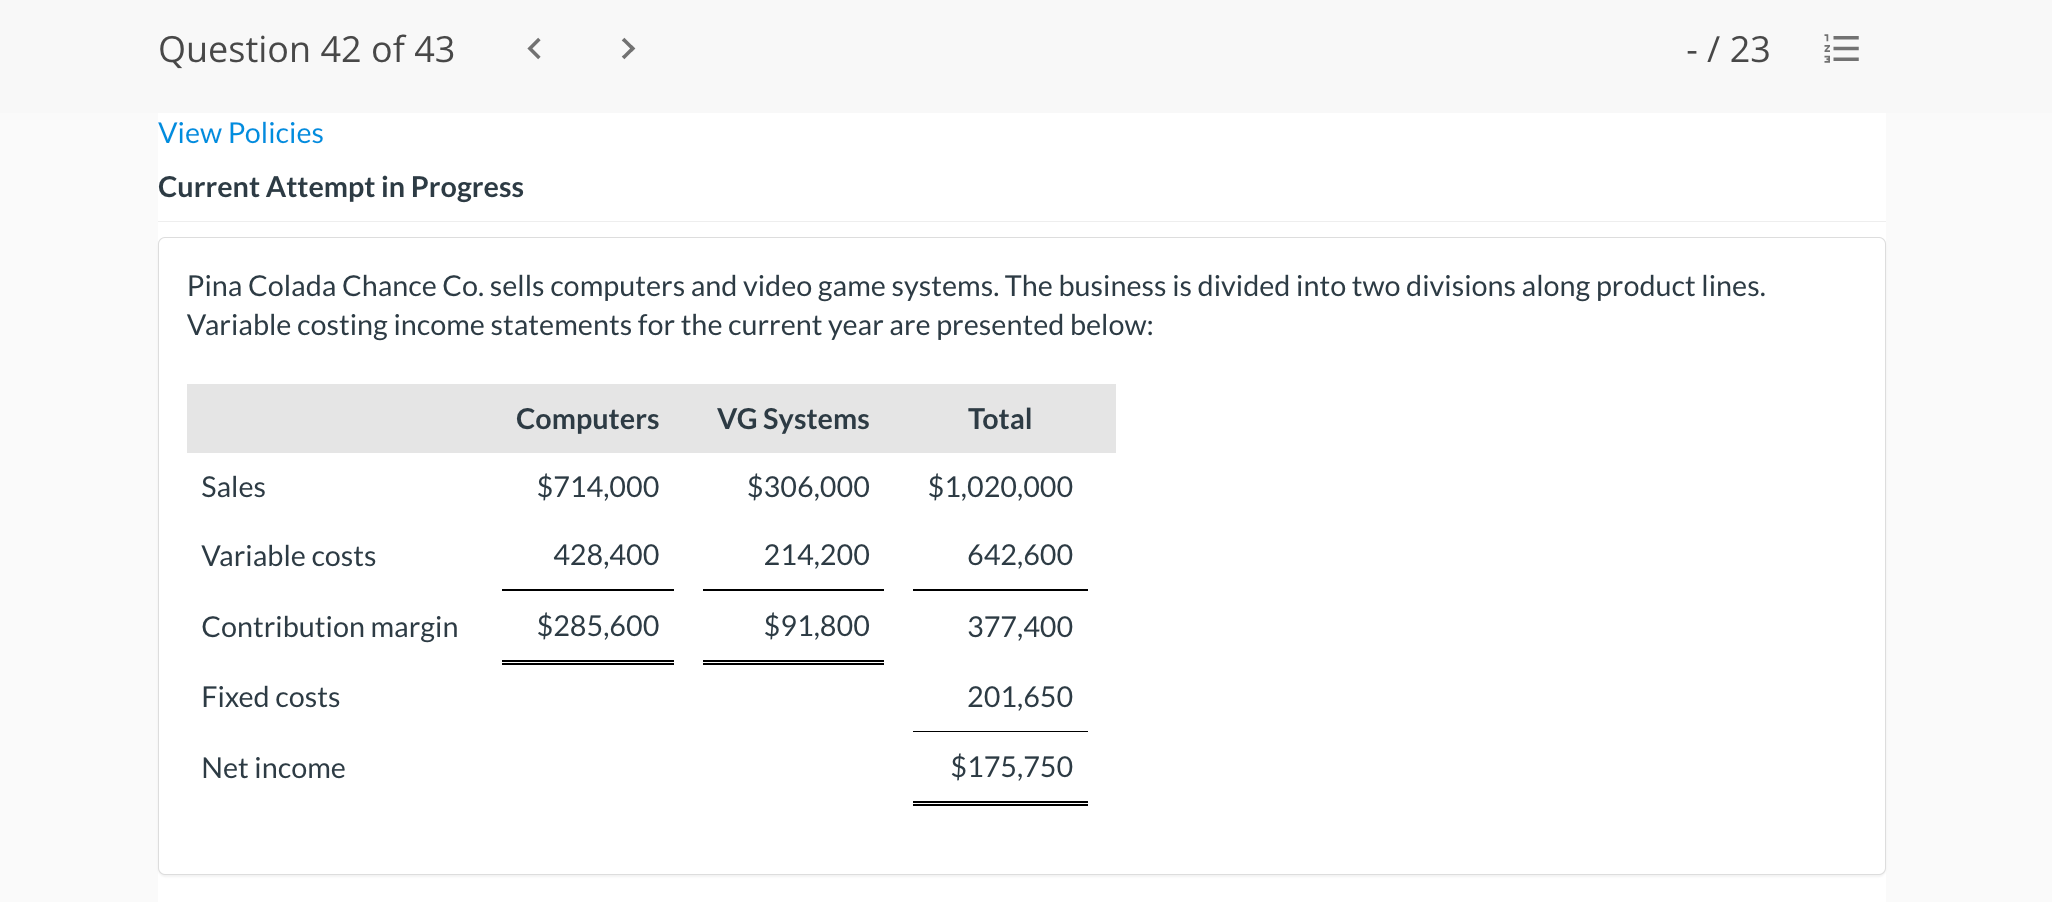The height and width of the screenshot is (902, 2052).
Task: Click Current Attempt in Progress text
Action: tap(341, 187)
